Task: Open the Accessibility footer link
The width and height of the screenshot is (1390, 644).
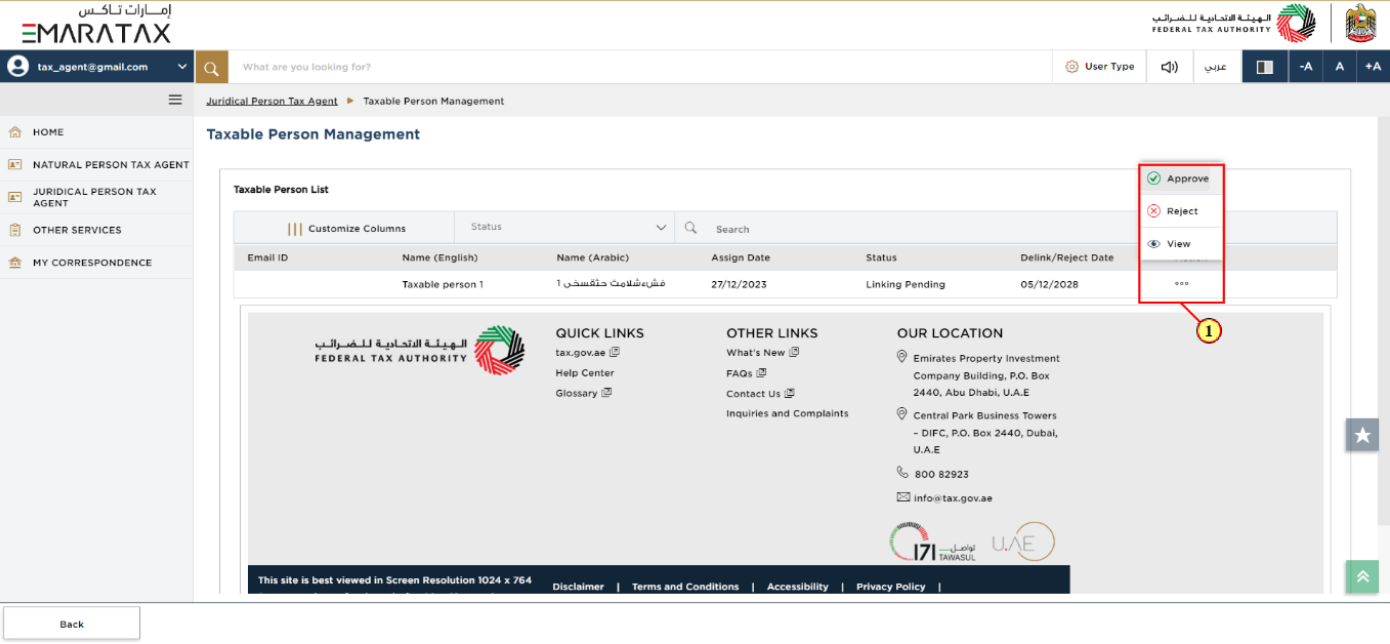Action: pyautogui.click(x=798, y=587)
